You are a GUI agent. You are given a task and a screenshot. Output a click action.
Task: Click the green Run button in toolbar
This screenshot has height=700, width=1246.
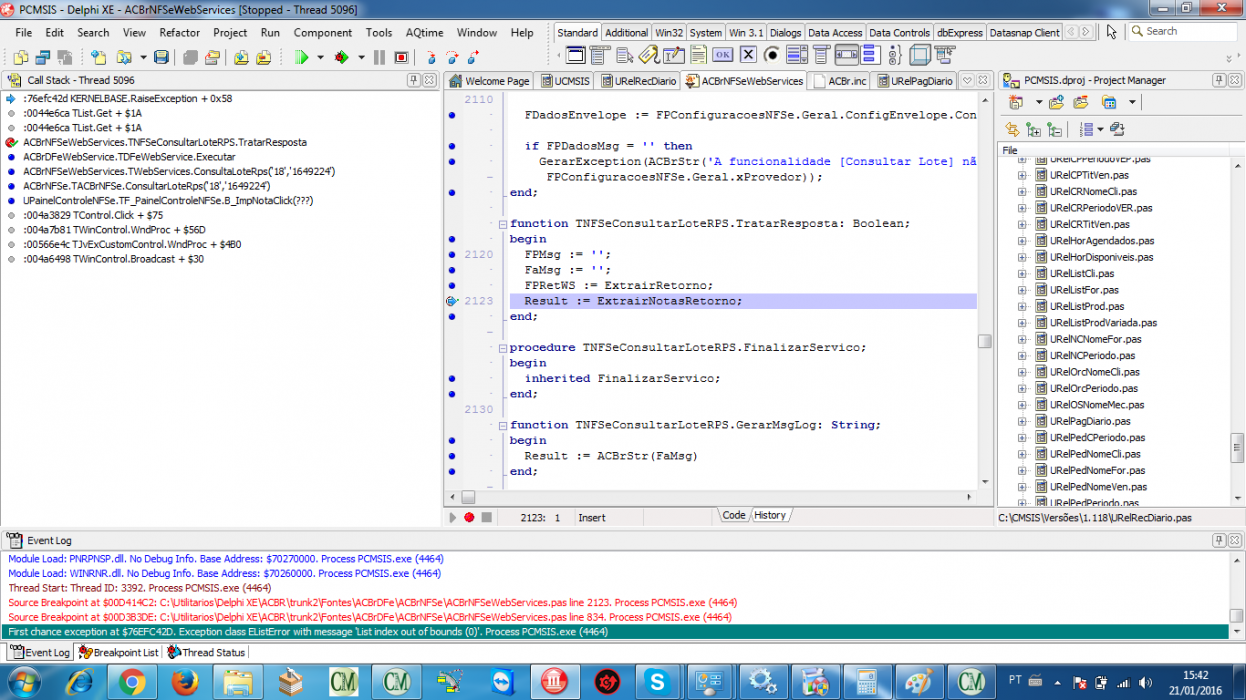pos(301,57)
